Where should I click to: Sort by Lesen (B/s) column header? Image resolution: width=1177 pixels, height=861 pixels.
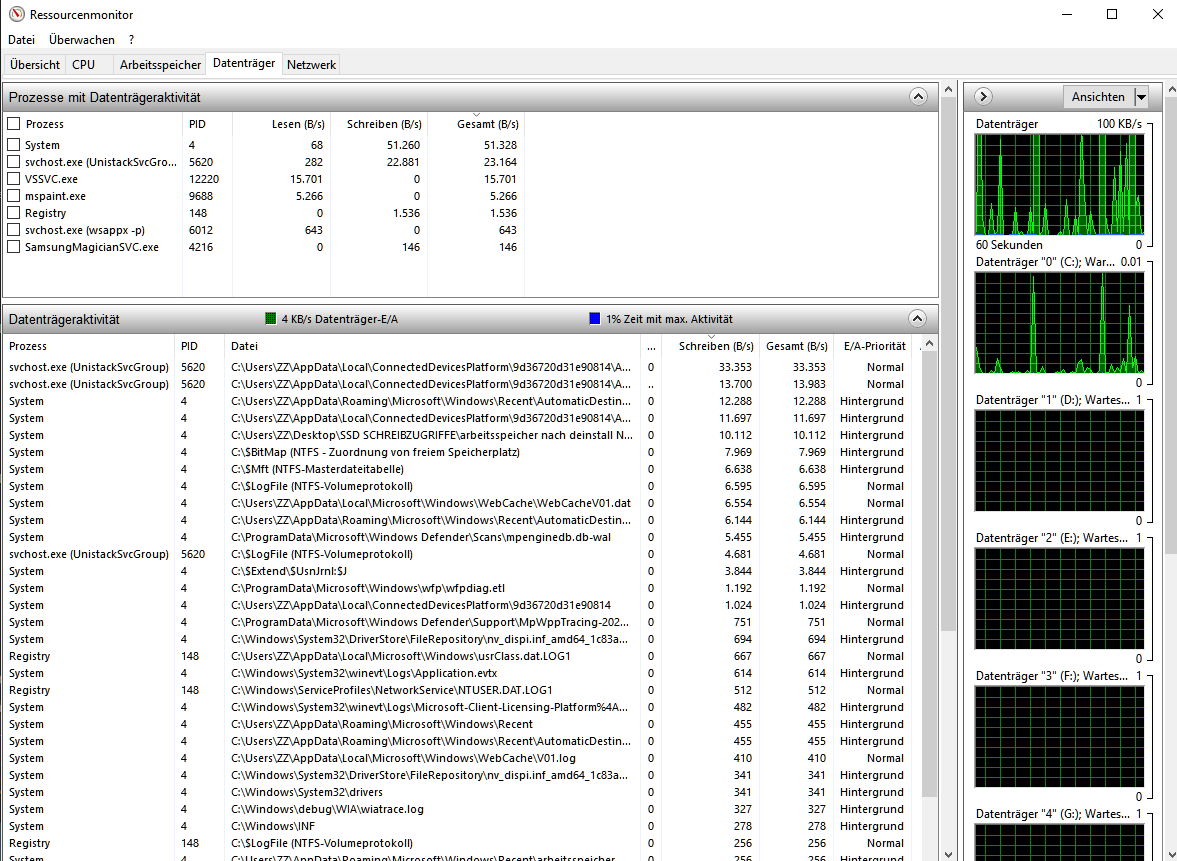(x=281, y=124)
